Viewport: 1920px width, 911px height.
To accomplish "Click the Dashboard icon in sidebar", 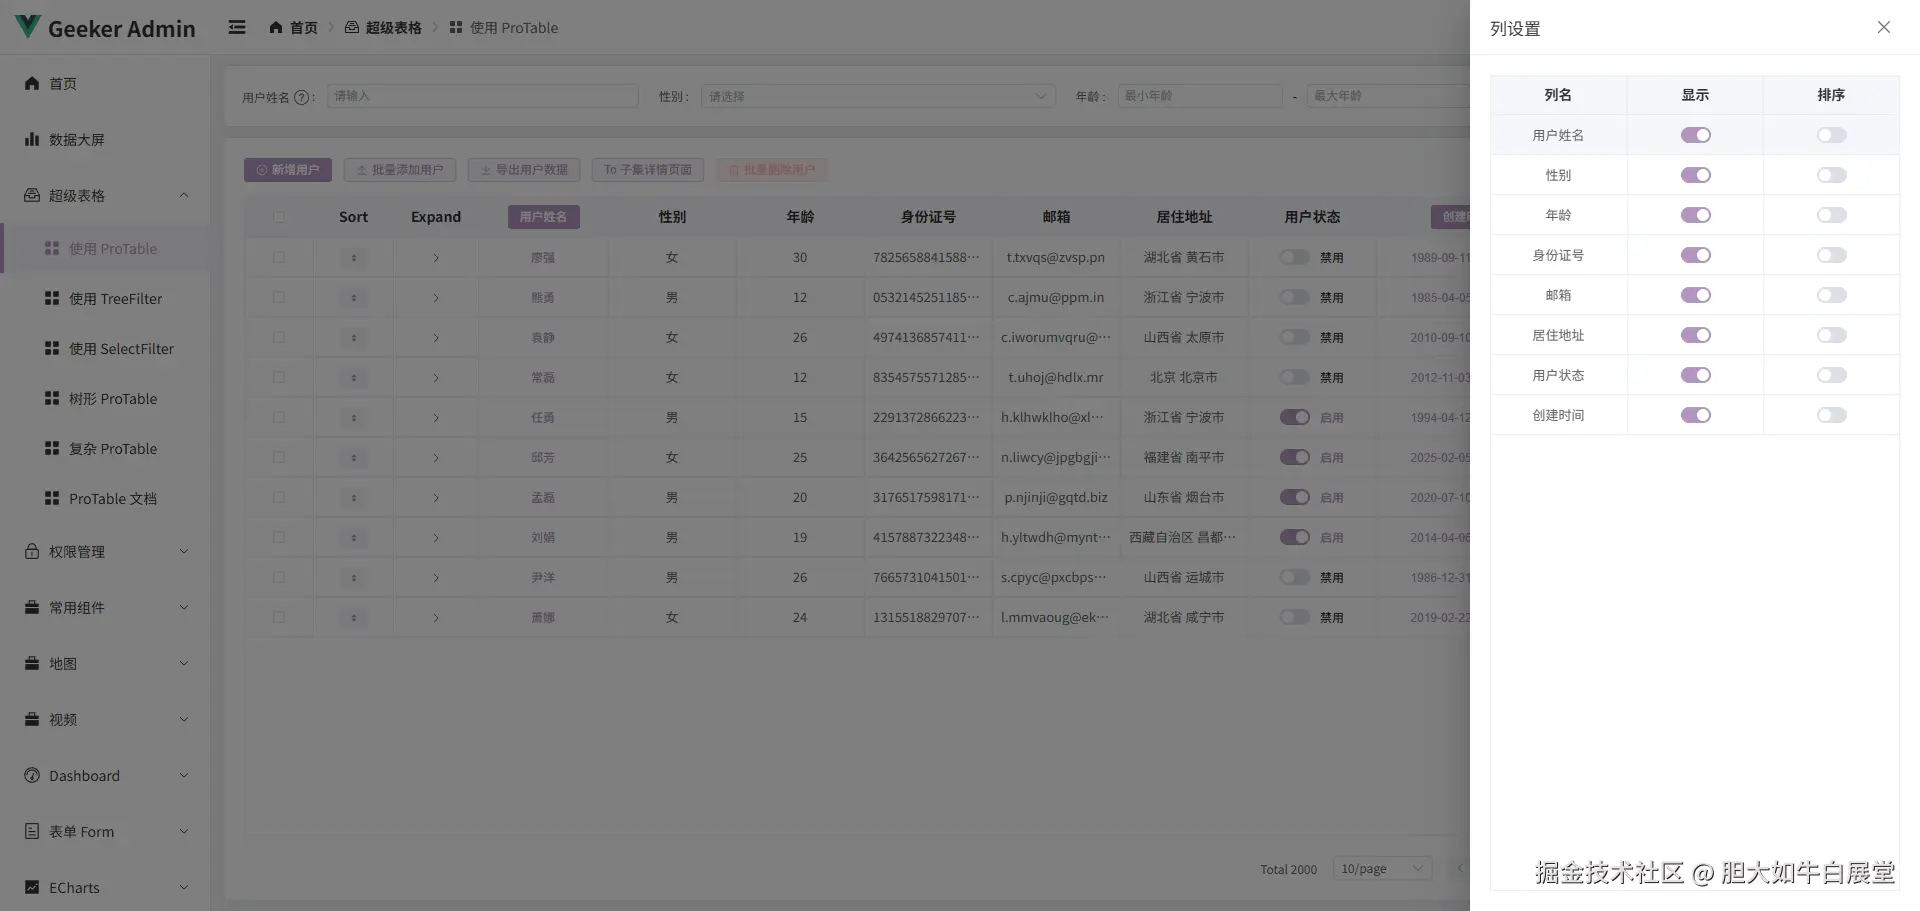I will point(32,775).
